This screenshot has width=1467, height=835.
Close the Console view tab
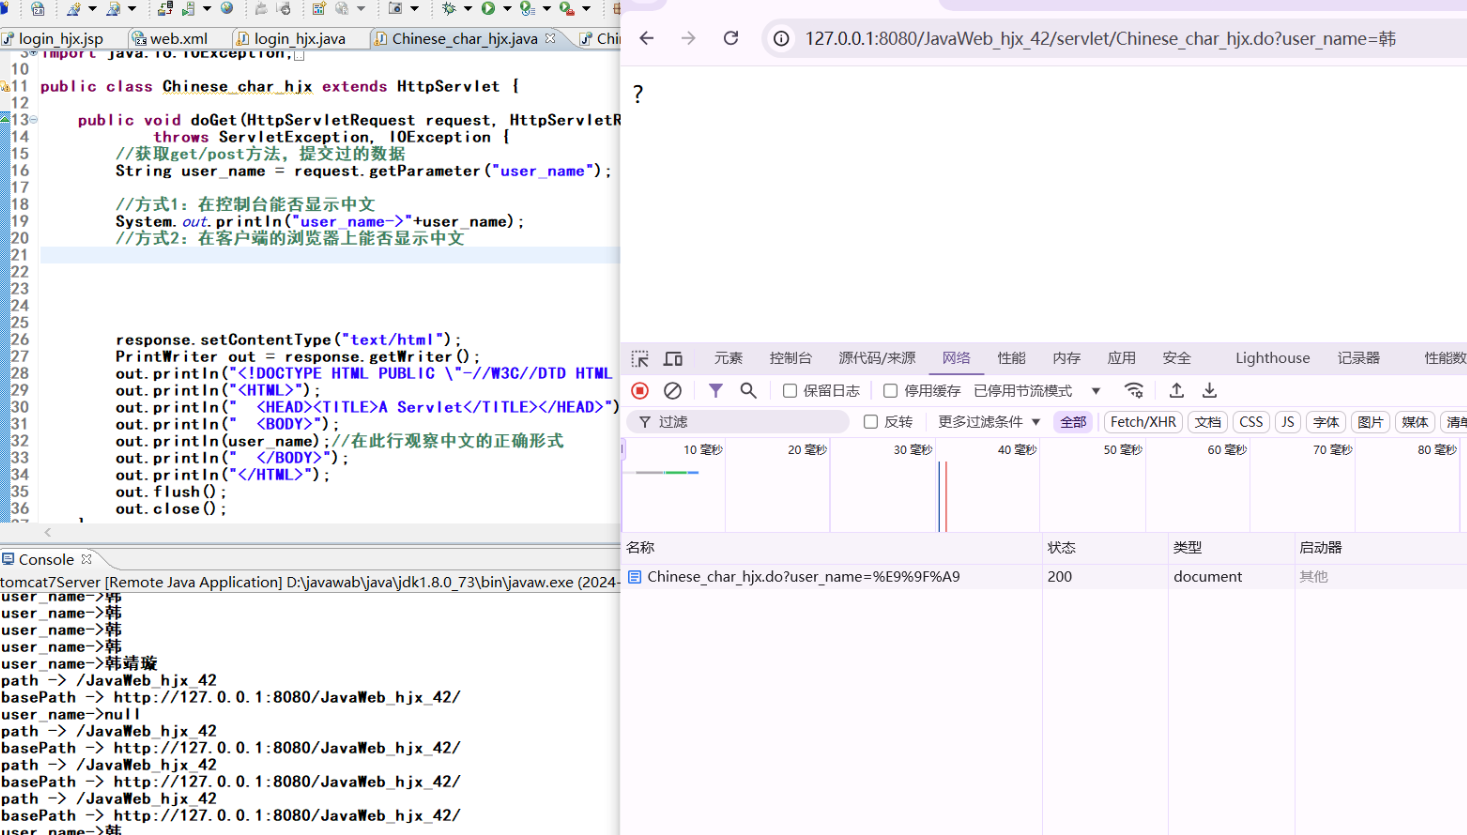click(86, 559)
